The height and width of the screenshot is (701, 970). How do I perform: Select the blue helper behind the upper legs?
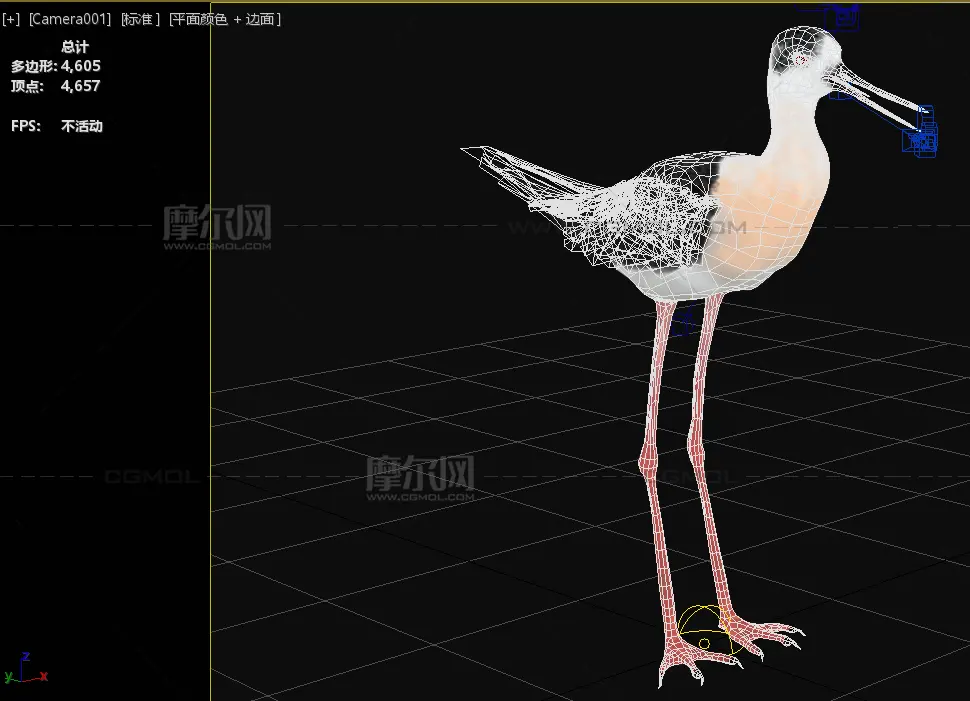[682, 320]
